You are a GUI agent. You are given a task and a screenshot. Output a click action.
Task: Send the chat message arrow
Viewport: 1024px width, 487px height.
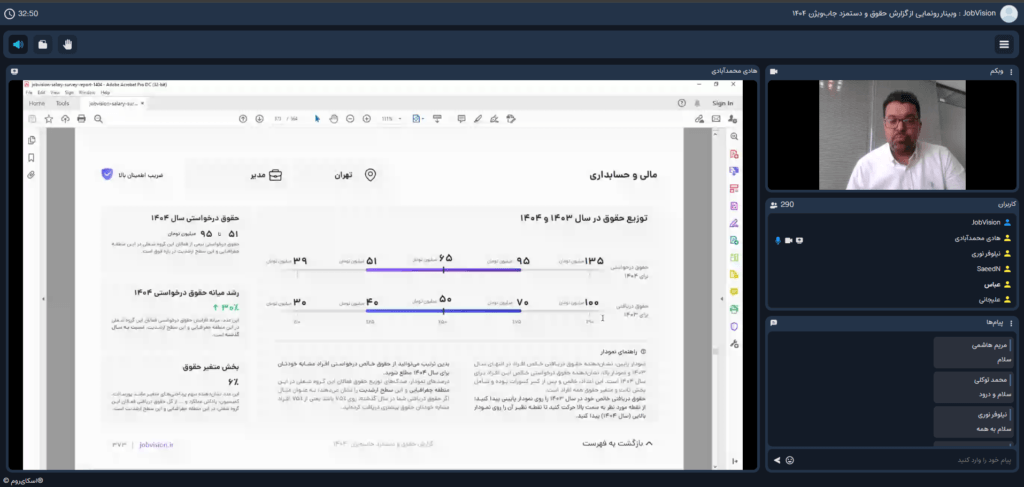(777, 460)
